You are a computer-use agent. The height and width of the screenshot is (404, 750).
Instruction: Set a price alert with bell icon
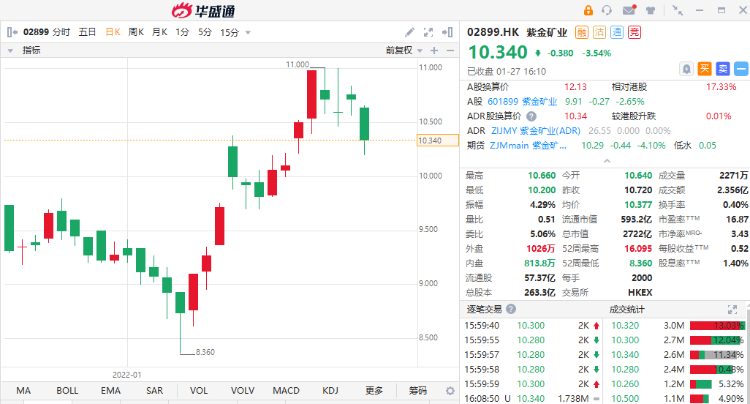click(x=686, y=69)
